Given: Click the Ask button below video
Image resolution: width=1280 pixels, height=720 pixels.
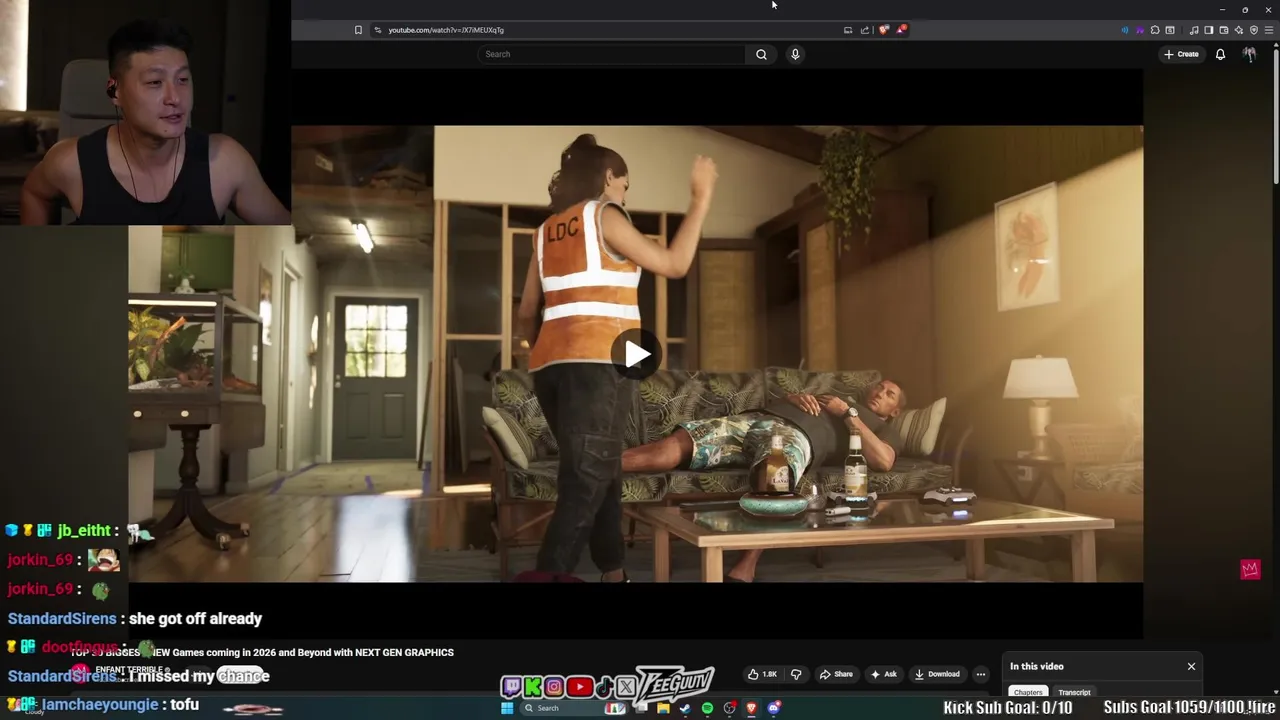Looking at the screenshot, I should pyautogui.click(x=883, y=674).
